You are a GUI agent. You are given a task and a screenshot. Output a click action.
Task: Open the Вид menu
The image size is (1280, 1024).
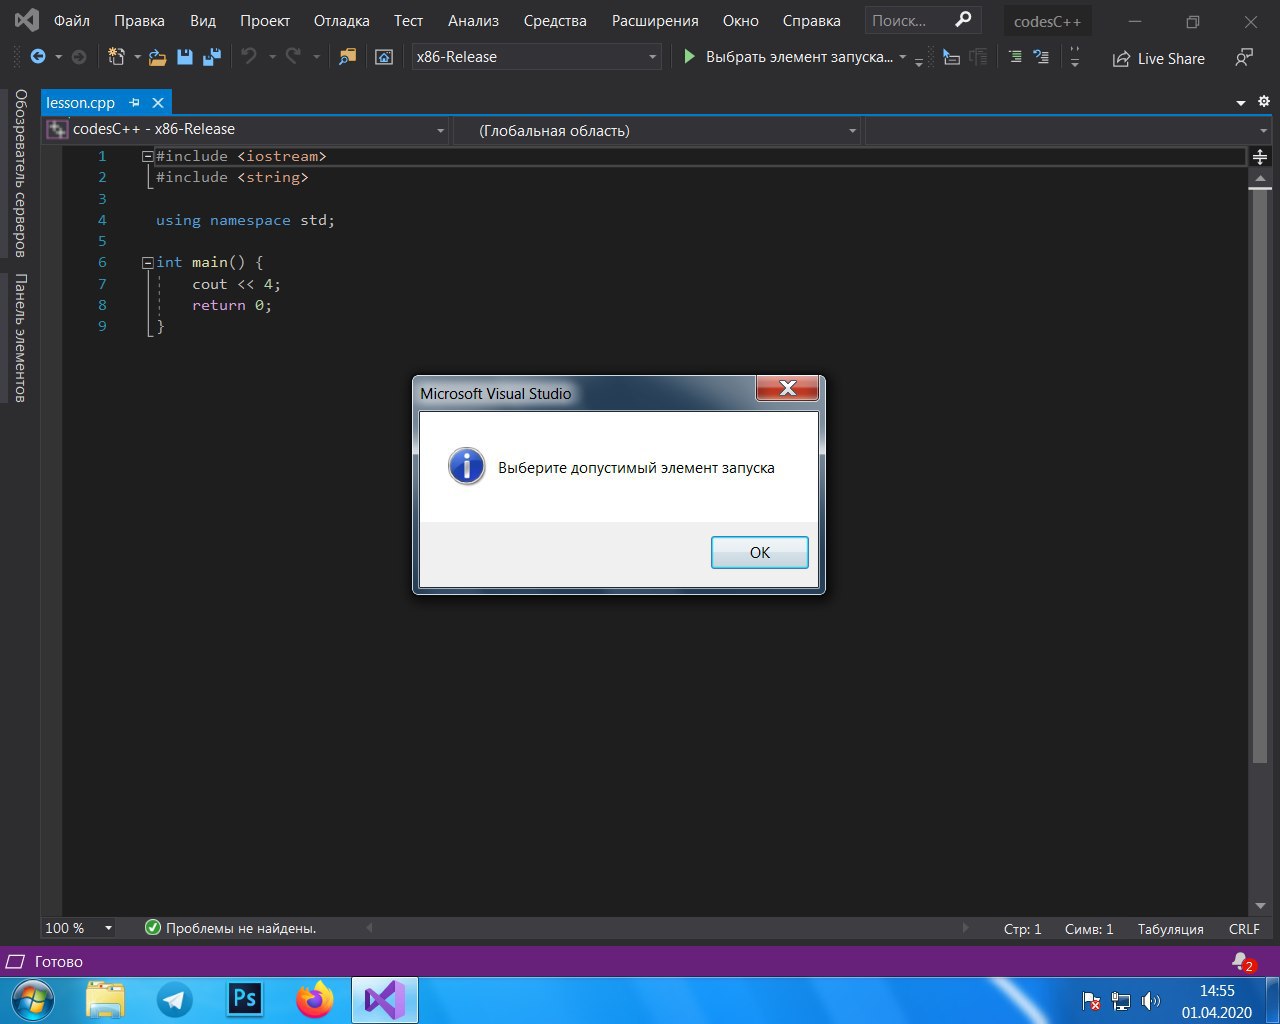pos(203,20)
